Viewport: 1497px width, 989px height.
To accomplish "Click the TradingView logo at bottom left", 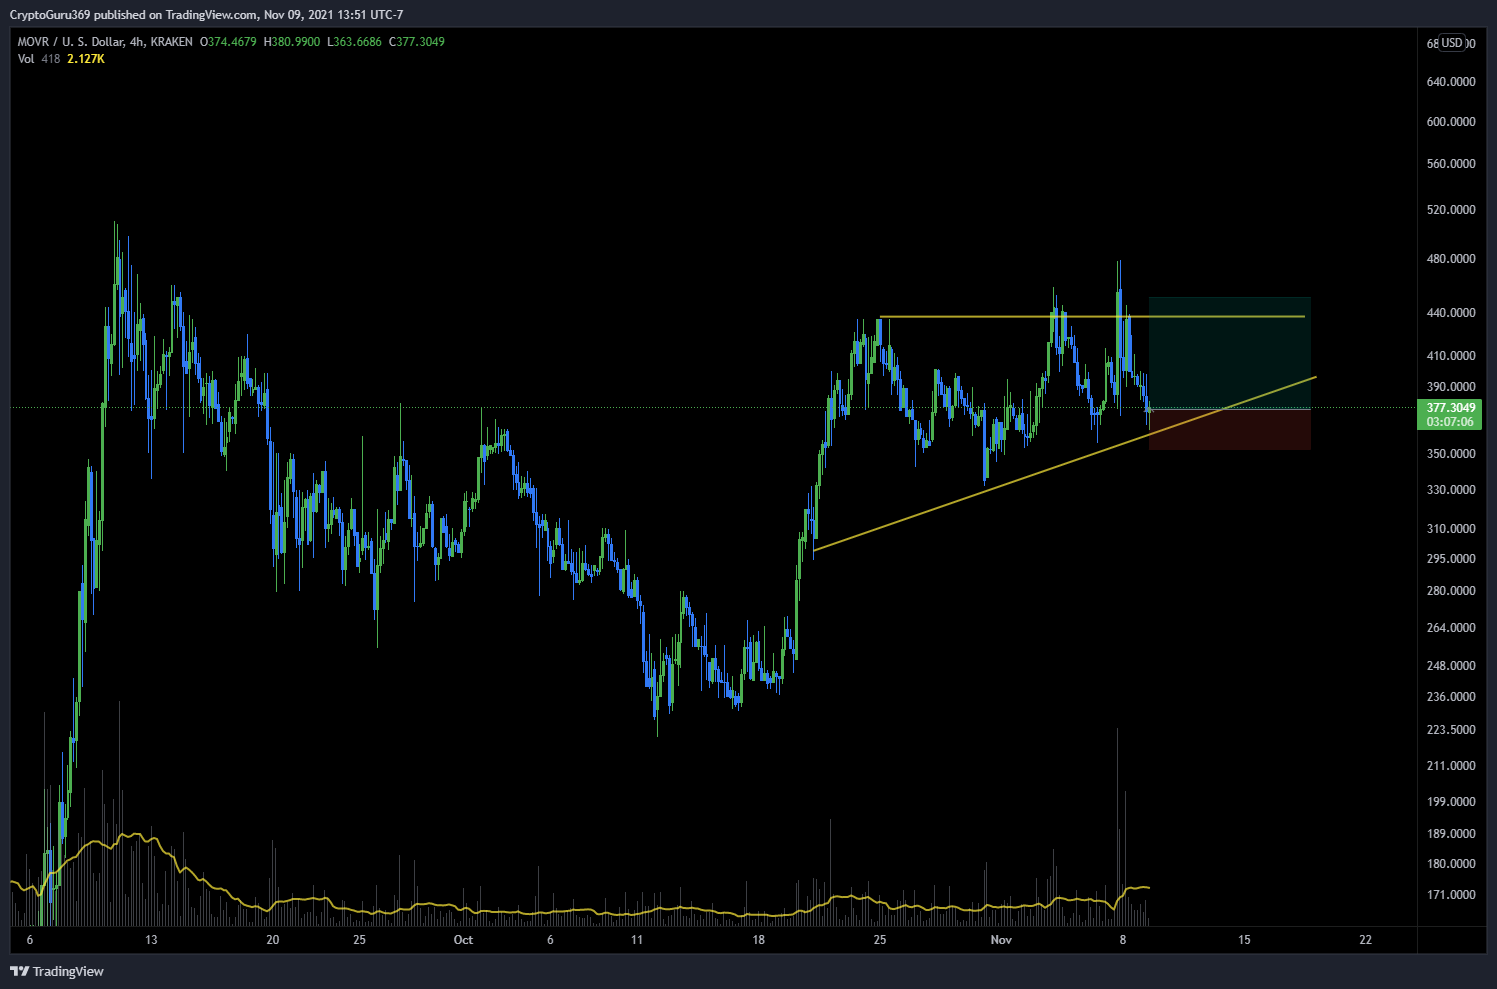I will [x=57, y=971].
